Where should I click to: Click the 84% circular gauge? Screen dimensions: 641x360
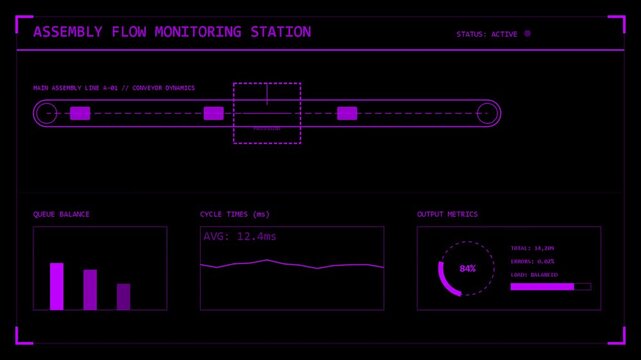(467, 268)
